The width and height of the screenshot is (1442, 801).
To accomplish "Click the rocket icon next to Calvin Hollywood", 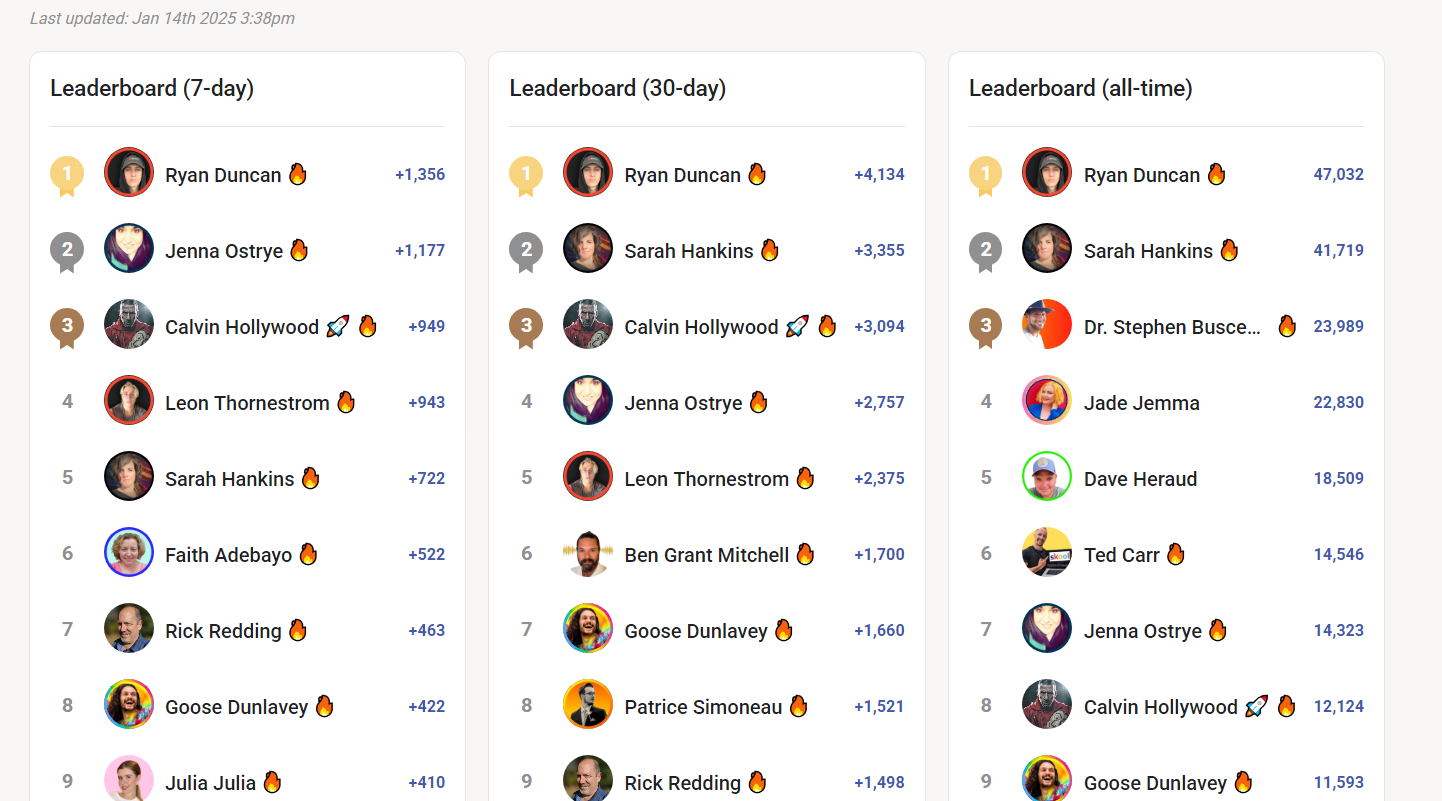I will [339, 325].
